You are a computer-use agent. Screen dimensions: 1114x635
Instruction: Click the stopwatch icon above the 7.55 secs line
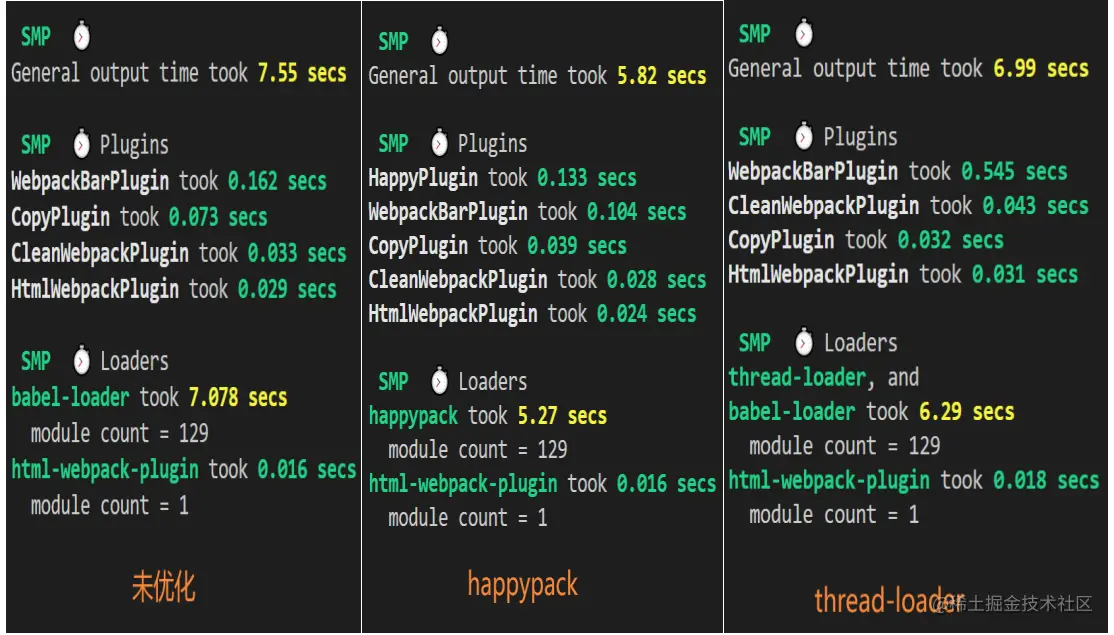pyautogui.click(x=82, y=36)
